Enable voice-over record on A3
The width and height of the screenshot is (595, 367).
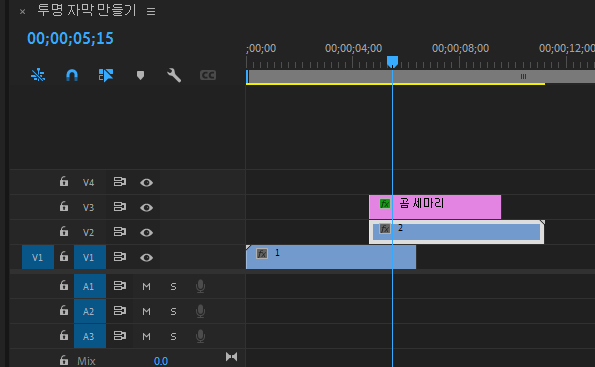tap(200, 337)
